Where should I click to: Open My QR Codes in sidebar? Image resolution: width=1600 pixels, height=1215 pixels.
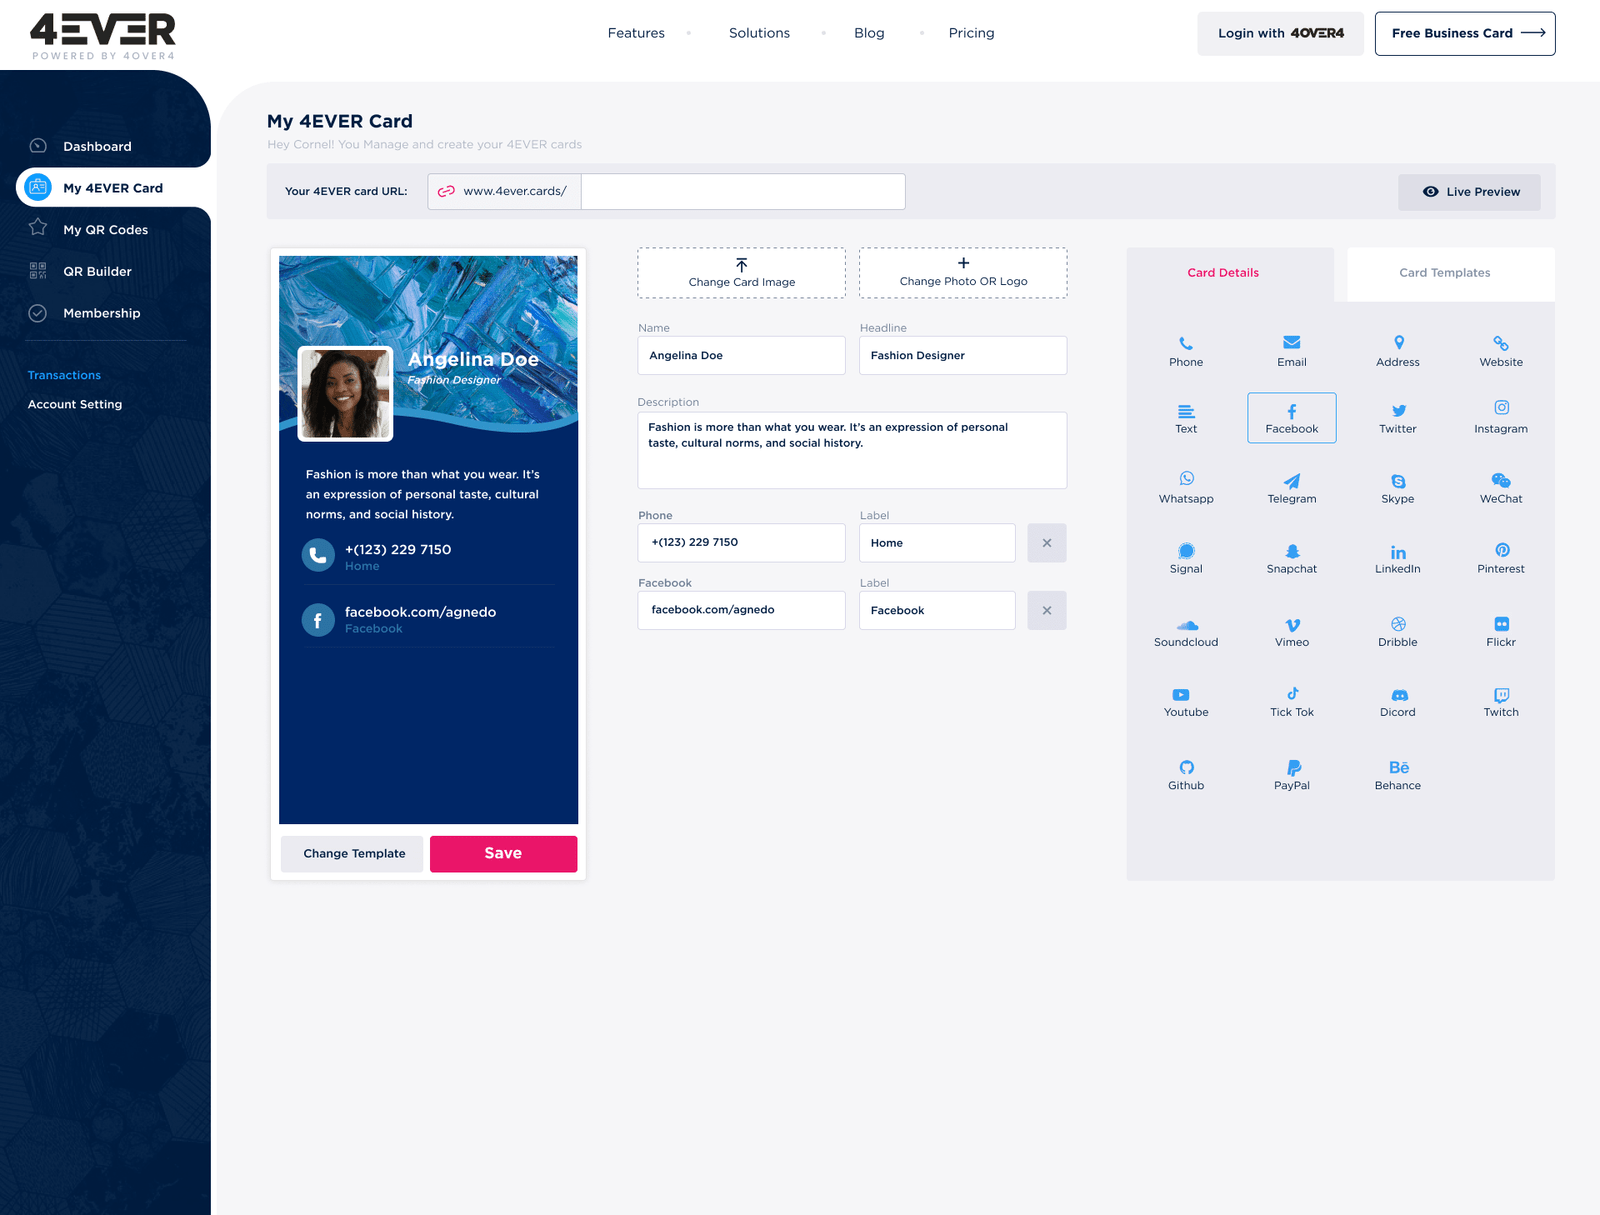(105, 230)
